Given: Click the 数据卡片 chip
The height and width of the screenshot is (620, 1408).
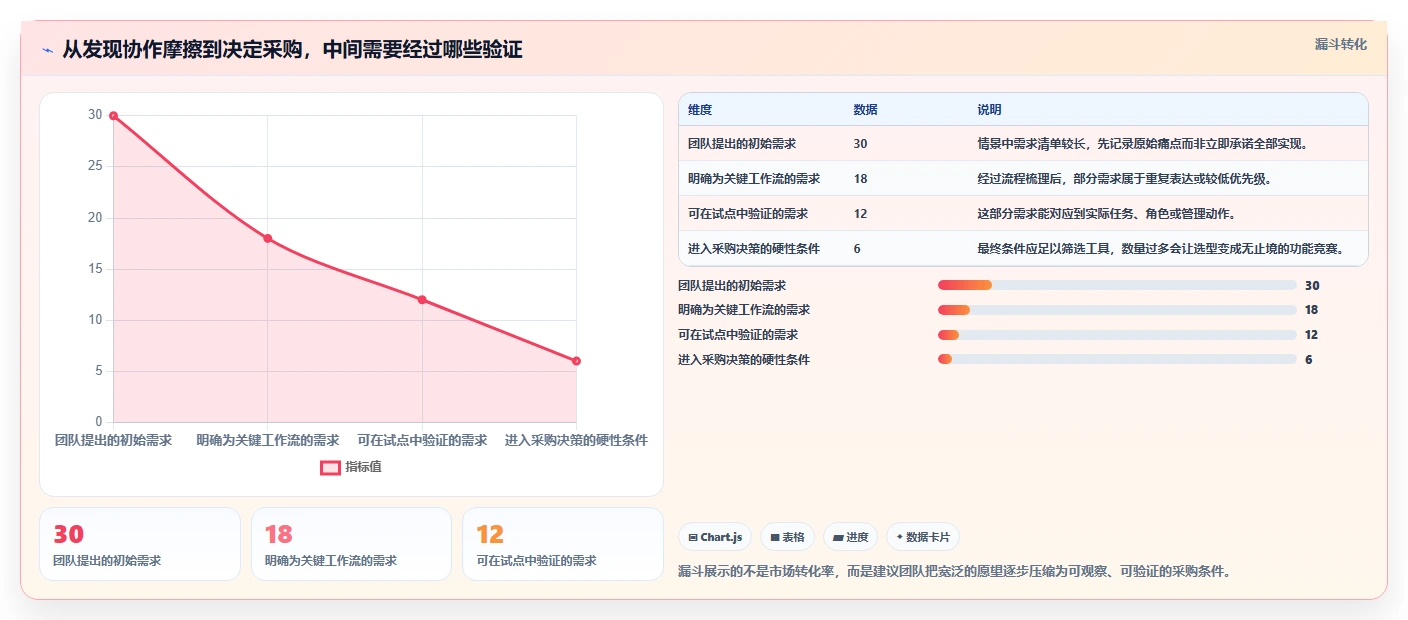Looking at the screenshot, I should [922, 537].
